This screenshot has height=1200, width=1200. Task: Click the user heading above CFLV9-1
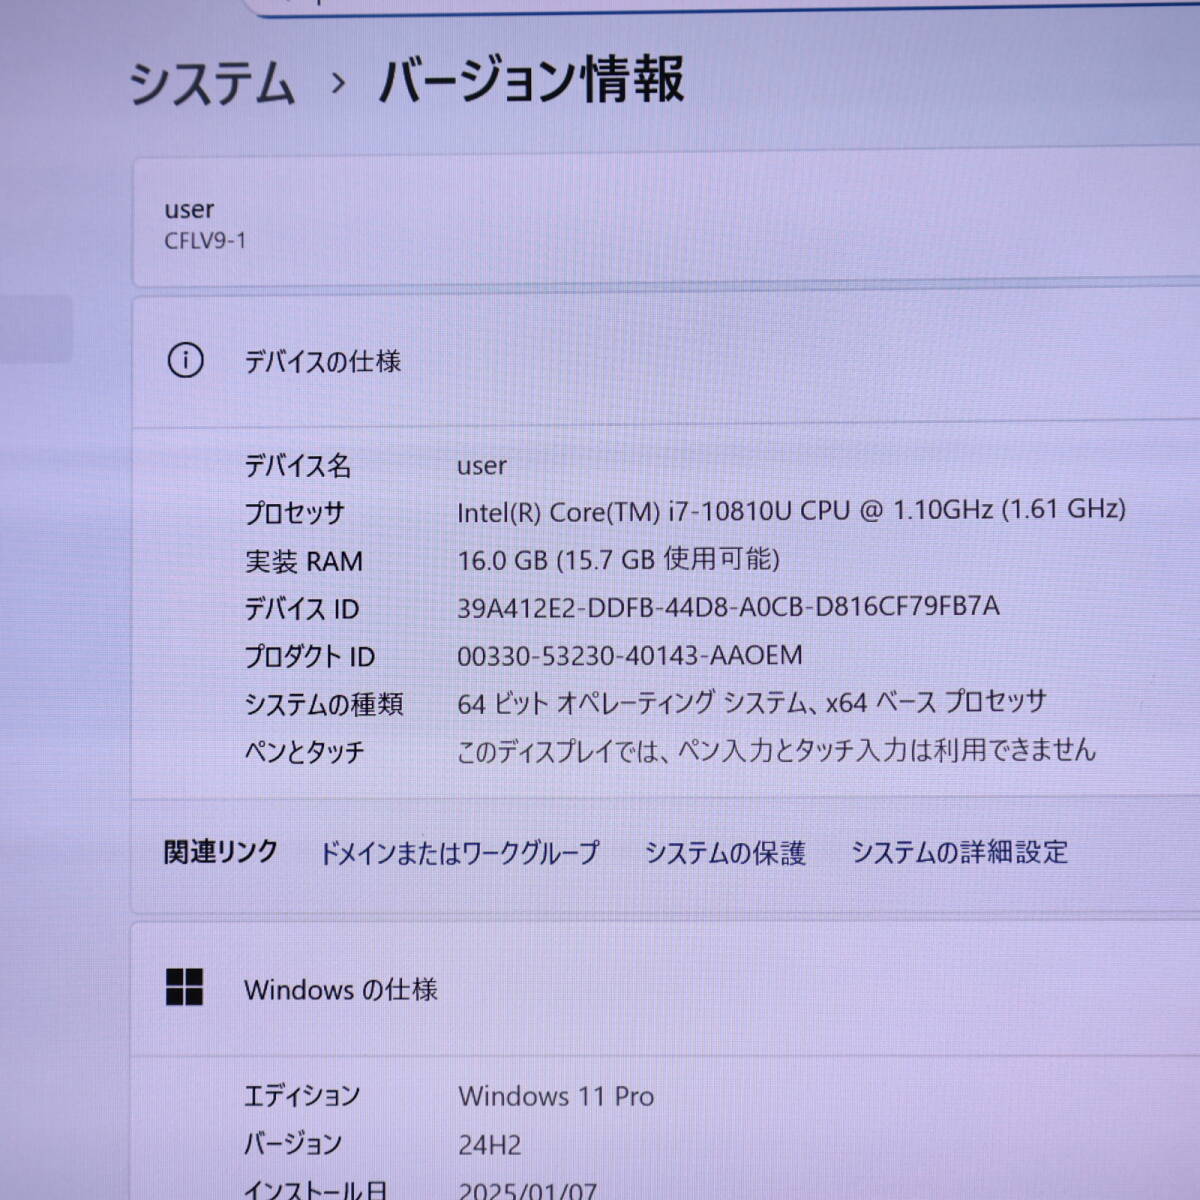pos(189,210)
